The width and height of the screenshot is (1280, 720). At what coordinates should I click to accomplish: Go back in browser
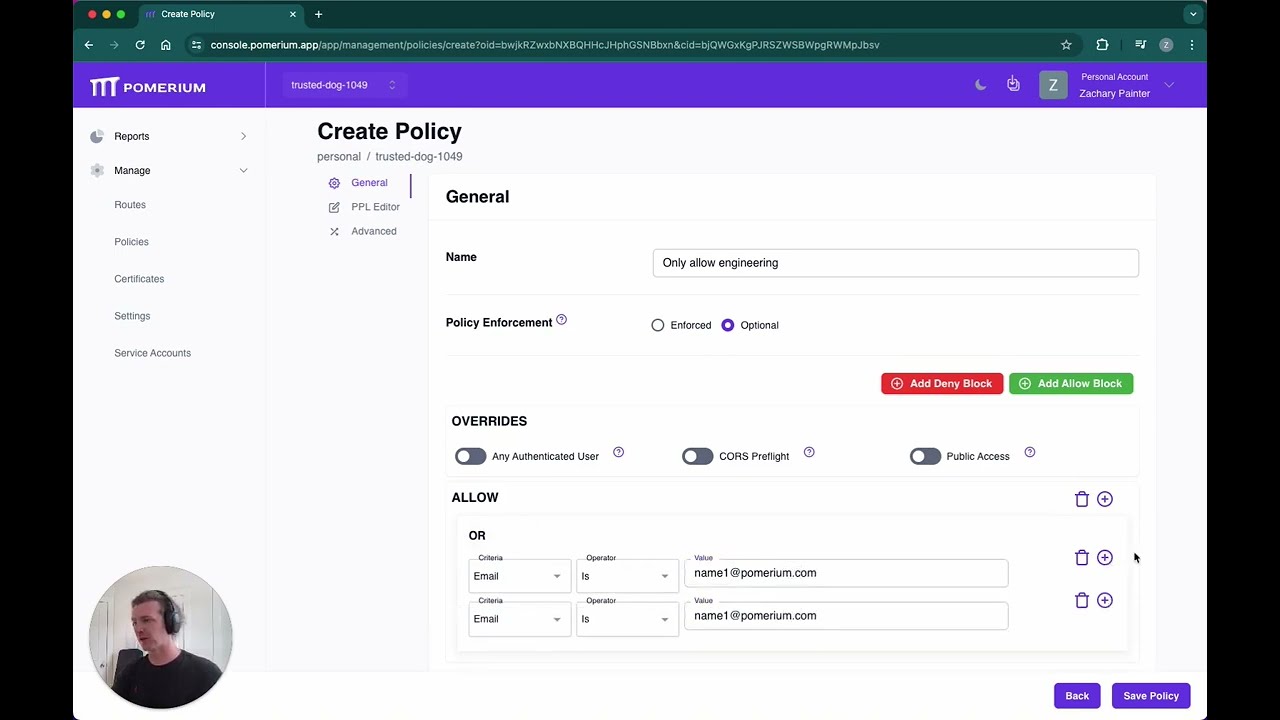click(88, 45)
